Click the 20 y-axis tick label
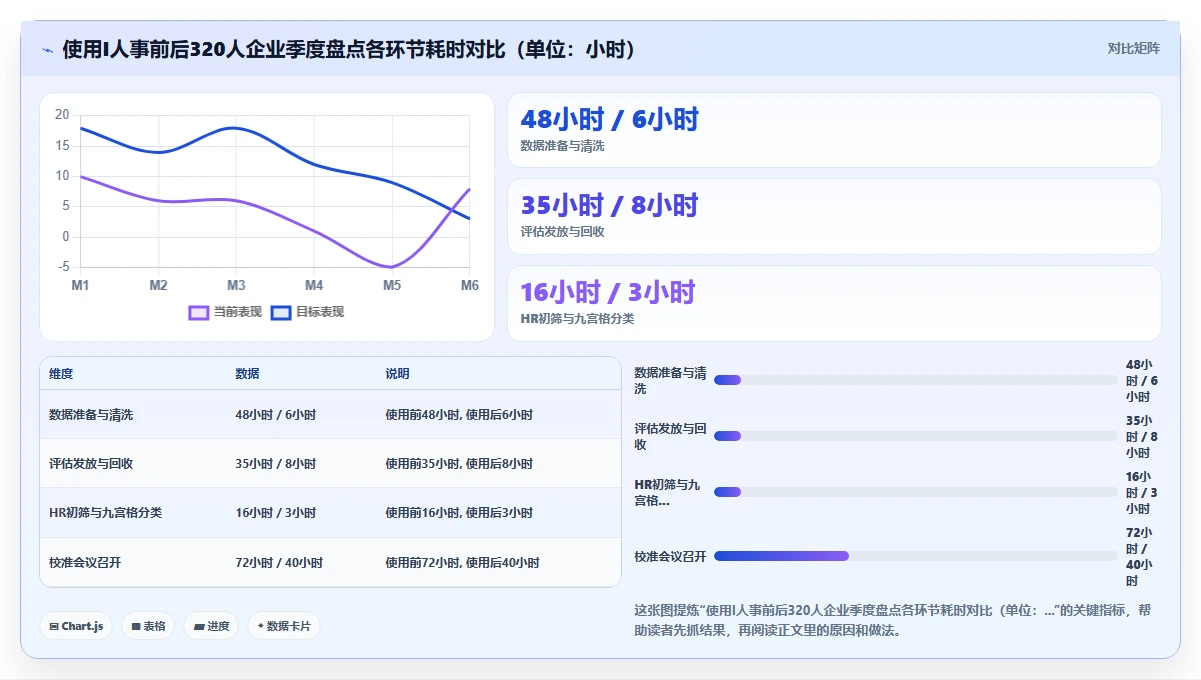1201x680 pixels. point(62,115)
